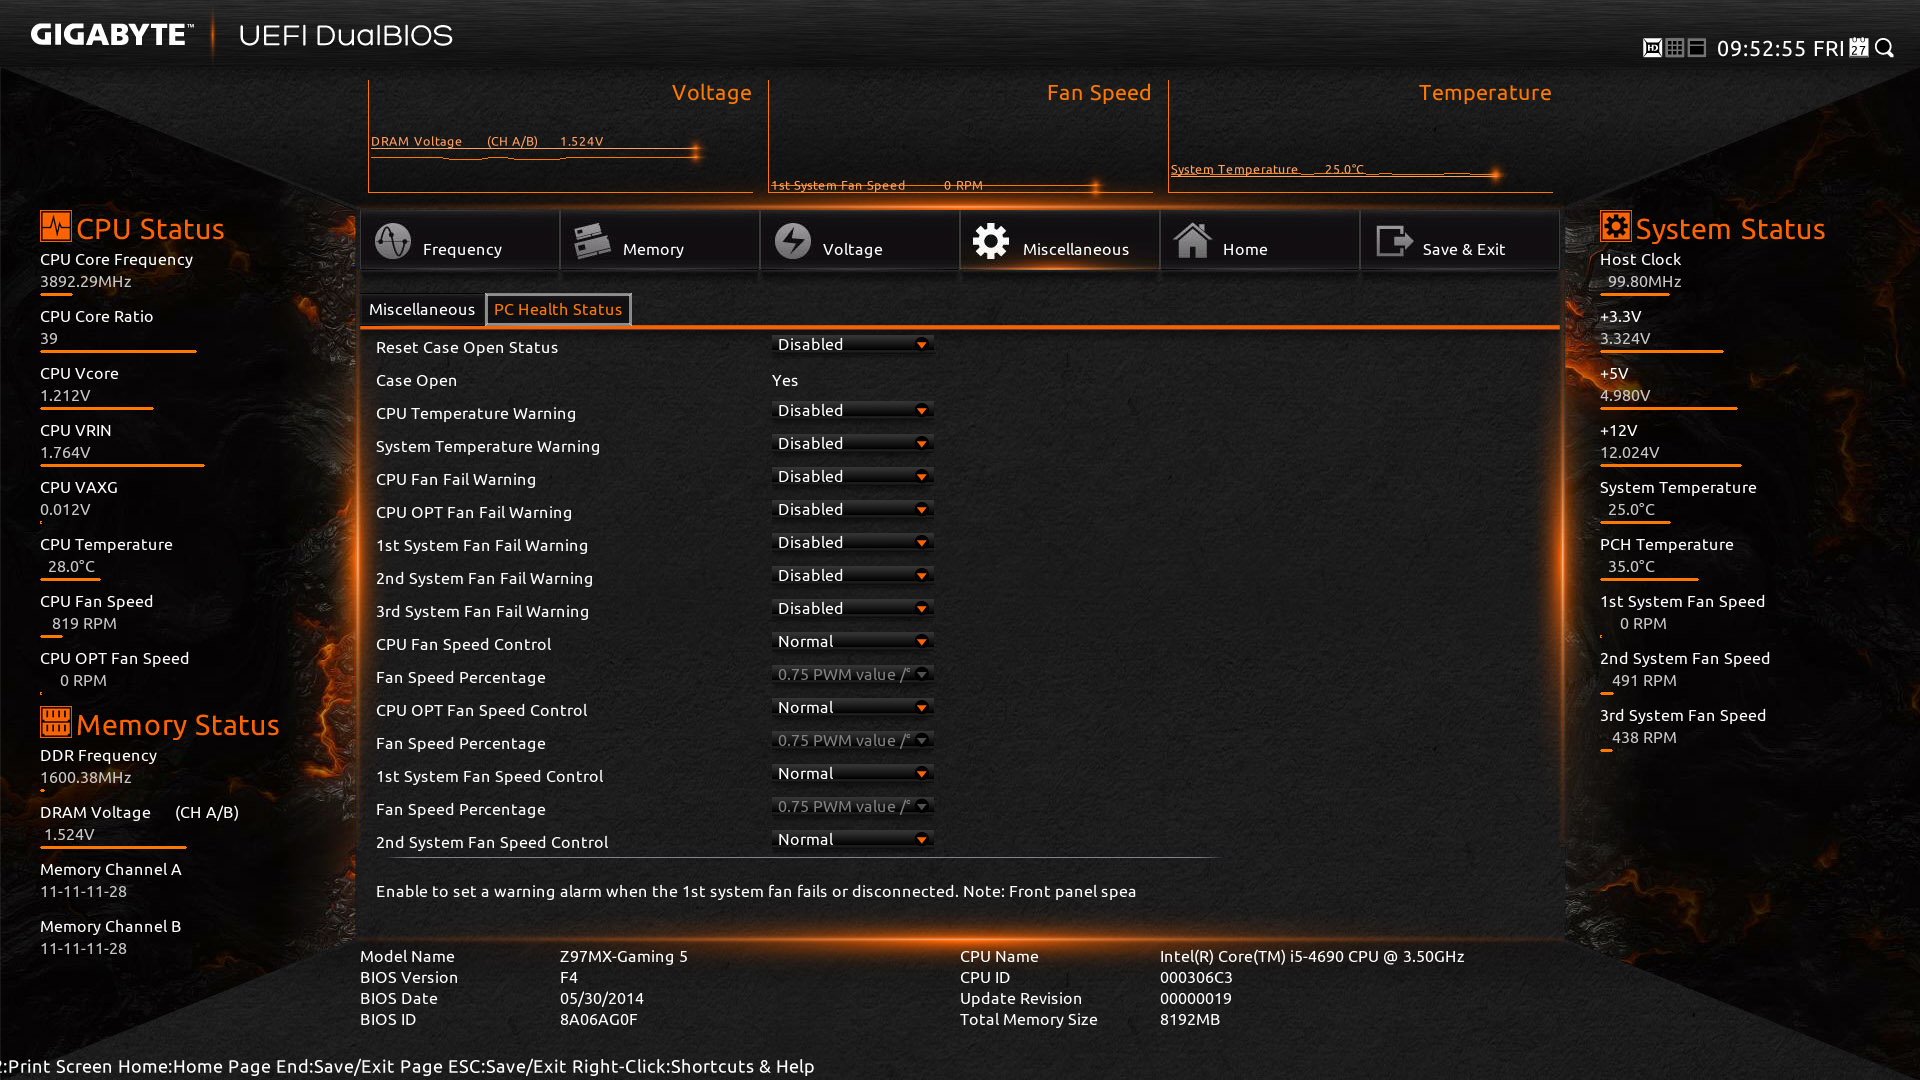Click BIOS Version value F4

click(569, 977)
